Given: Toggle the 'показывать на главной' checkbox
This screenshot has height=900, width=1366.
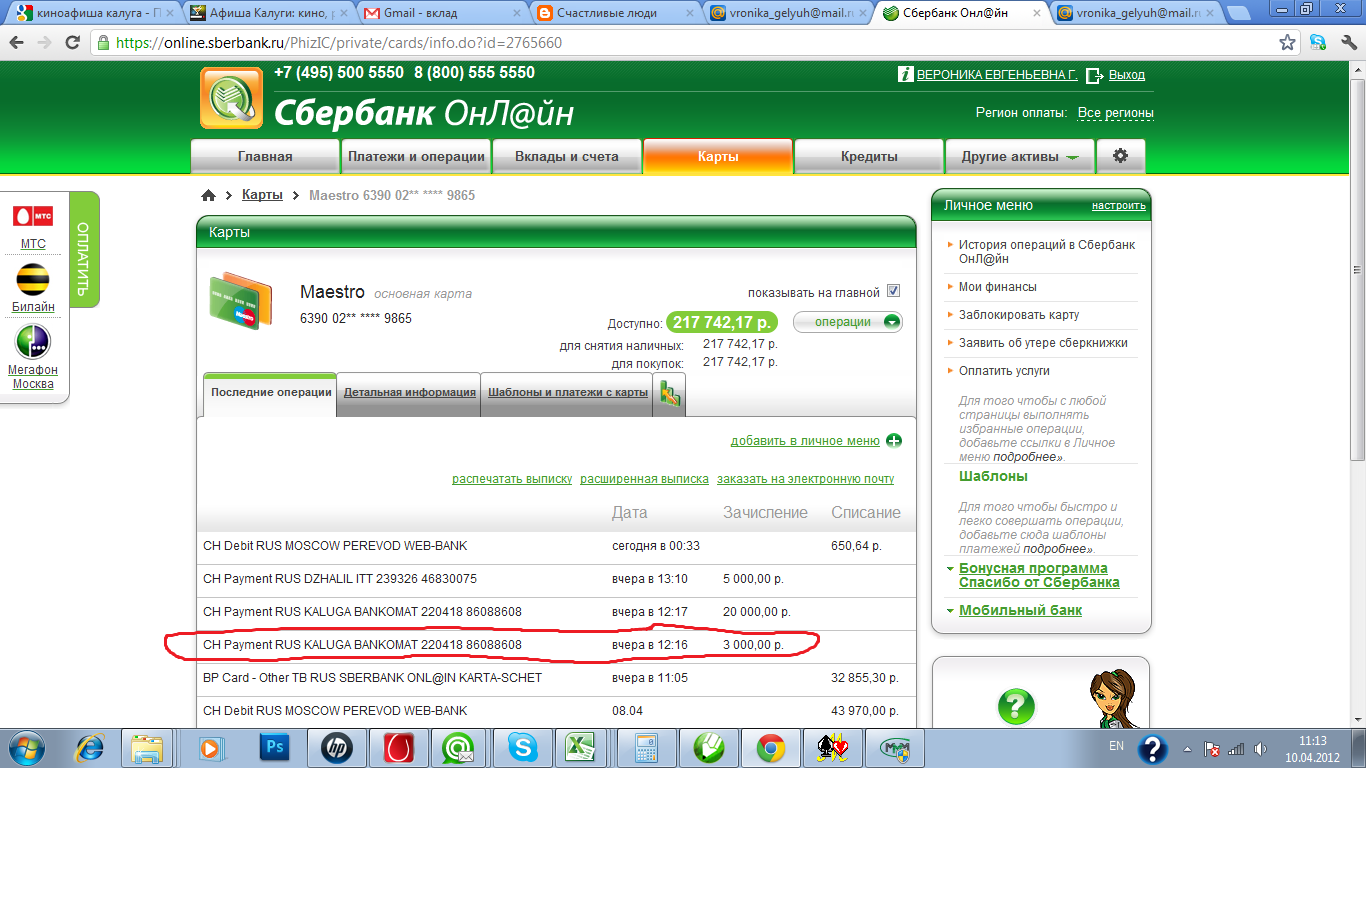Looking at the screenshot, I should pos(893,291).
